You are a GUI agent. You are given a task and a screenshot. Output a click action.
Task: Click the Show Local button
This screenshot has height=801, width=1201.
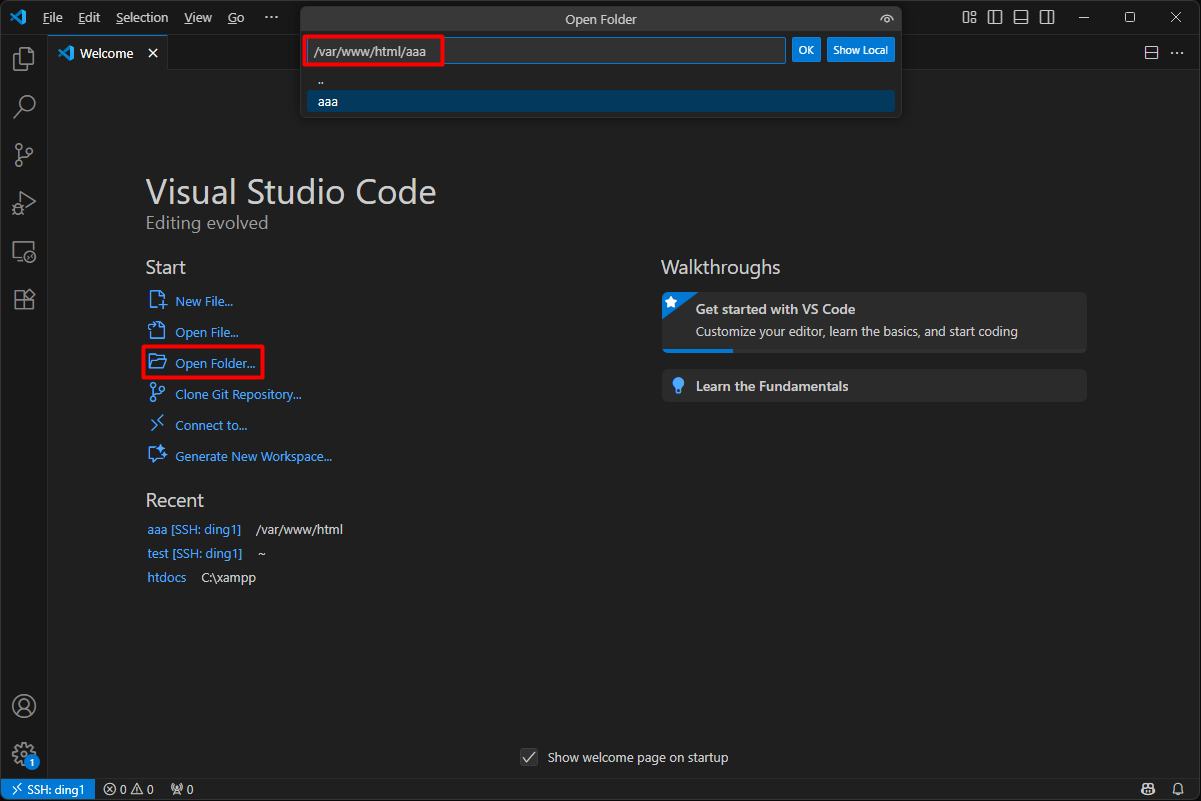[x=861, y=50]
